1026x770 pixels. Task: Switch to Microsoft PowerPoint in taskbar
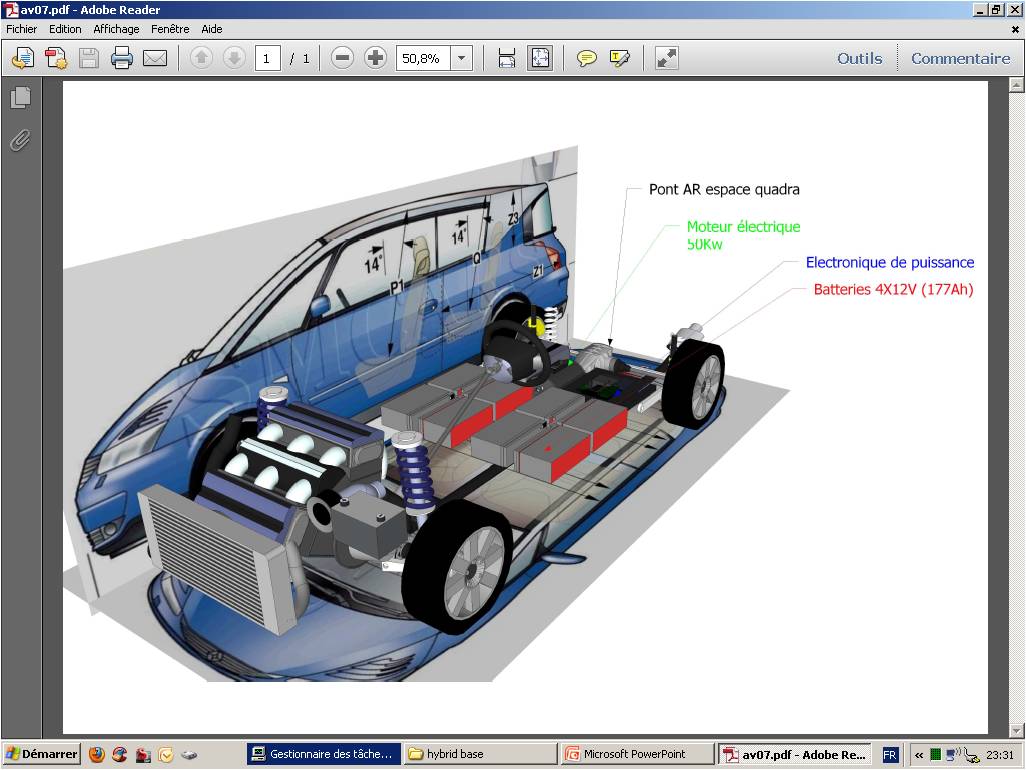tap(636, 754)
